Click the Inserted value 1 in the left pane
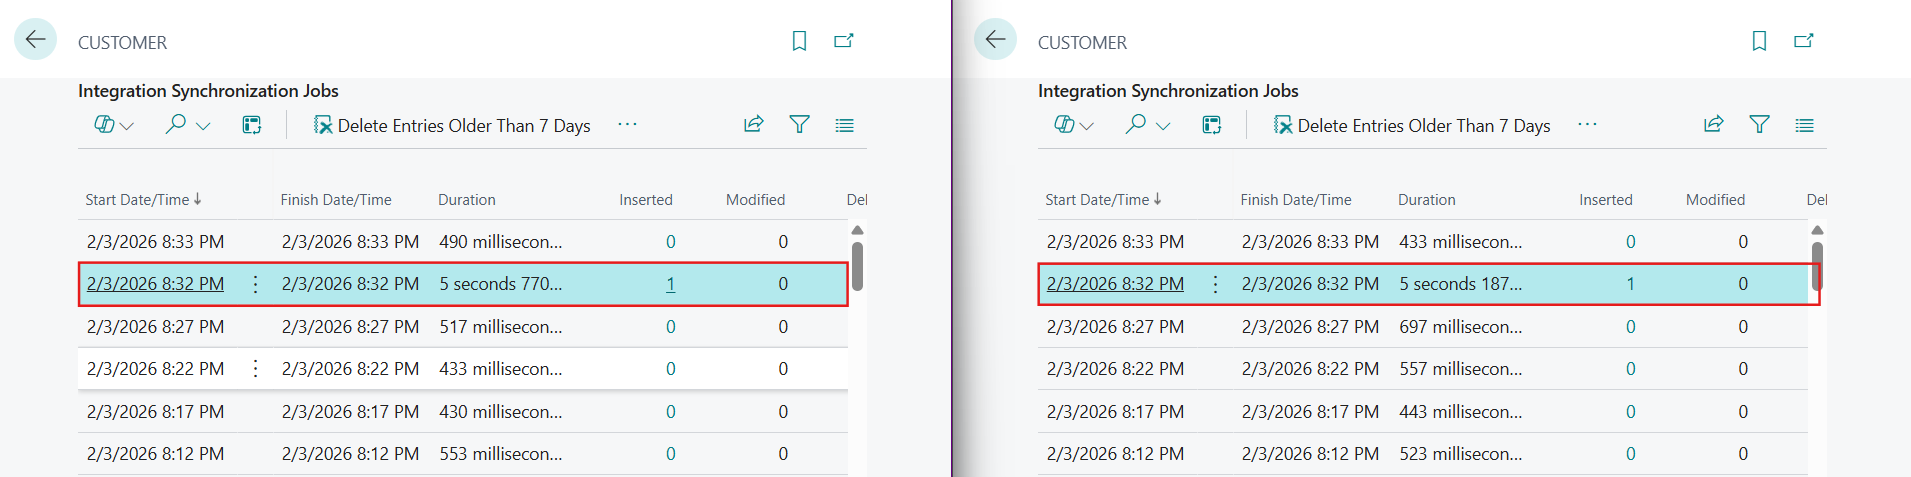This screenshot has height=477, width=1911. pos(670,284)
